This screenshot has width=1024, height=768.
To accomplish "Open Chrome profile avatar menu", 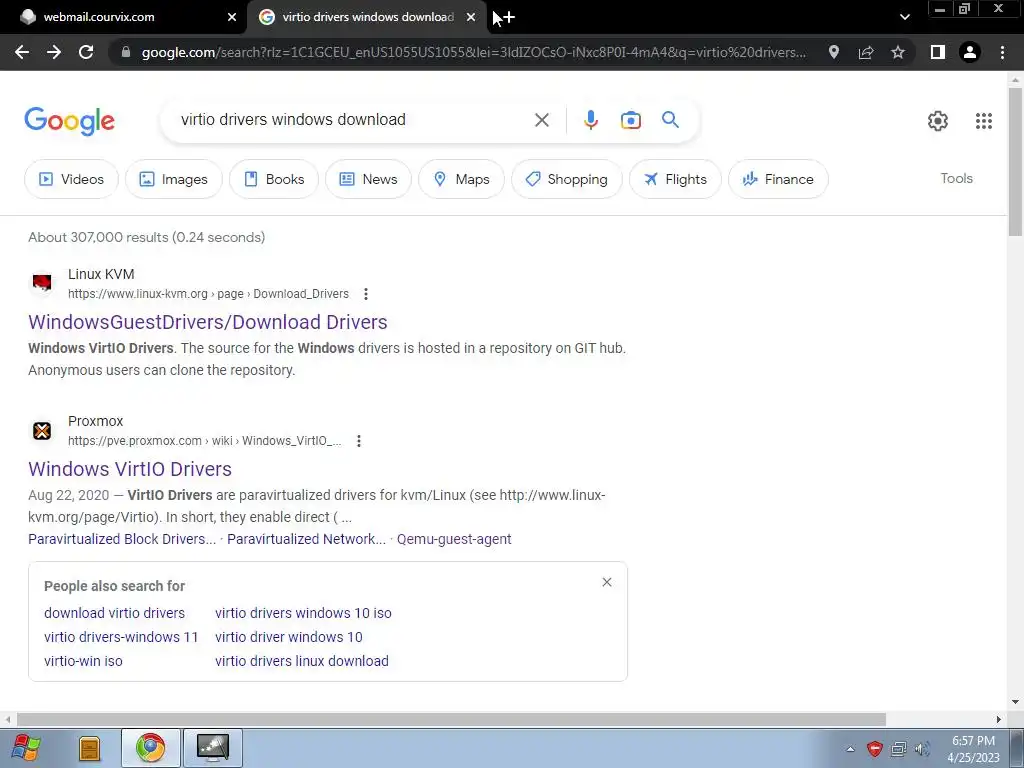I will (970, 52).
